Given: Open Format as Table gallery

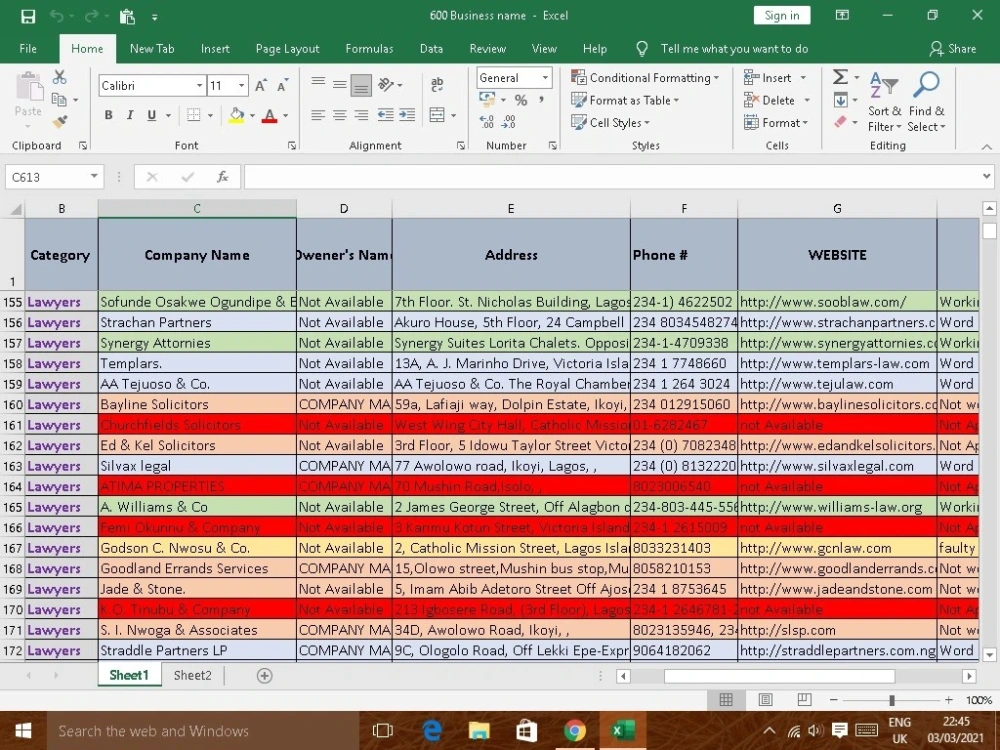Looking at the screenshot, I should tap(625, 100).
